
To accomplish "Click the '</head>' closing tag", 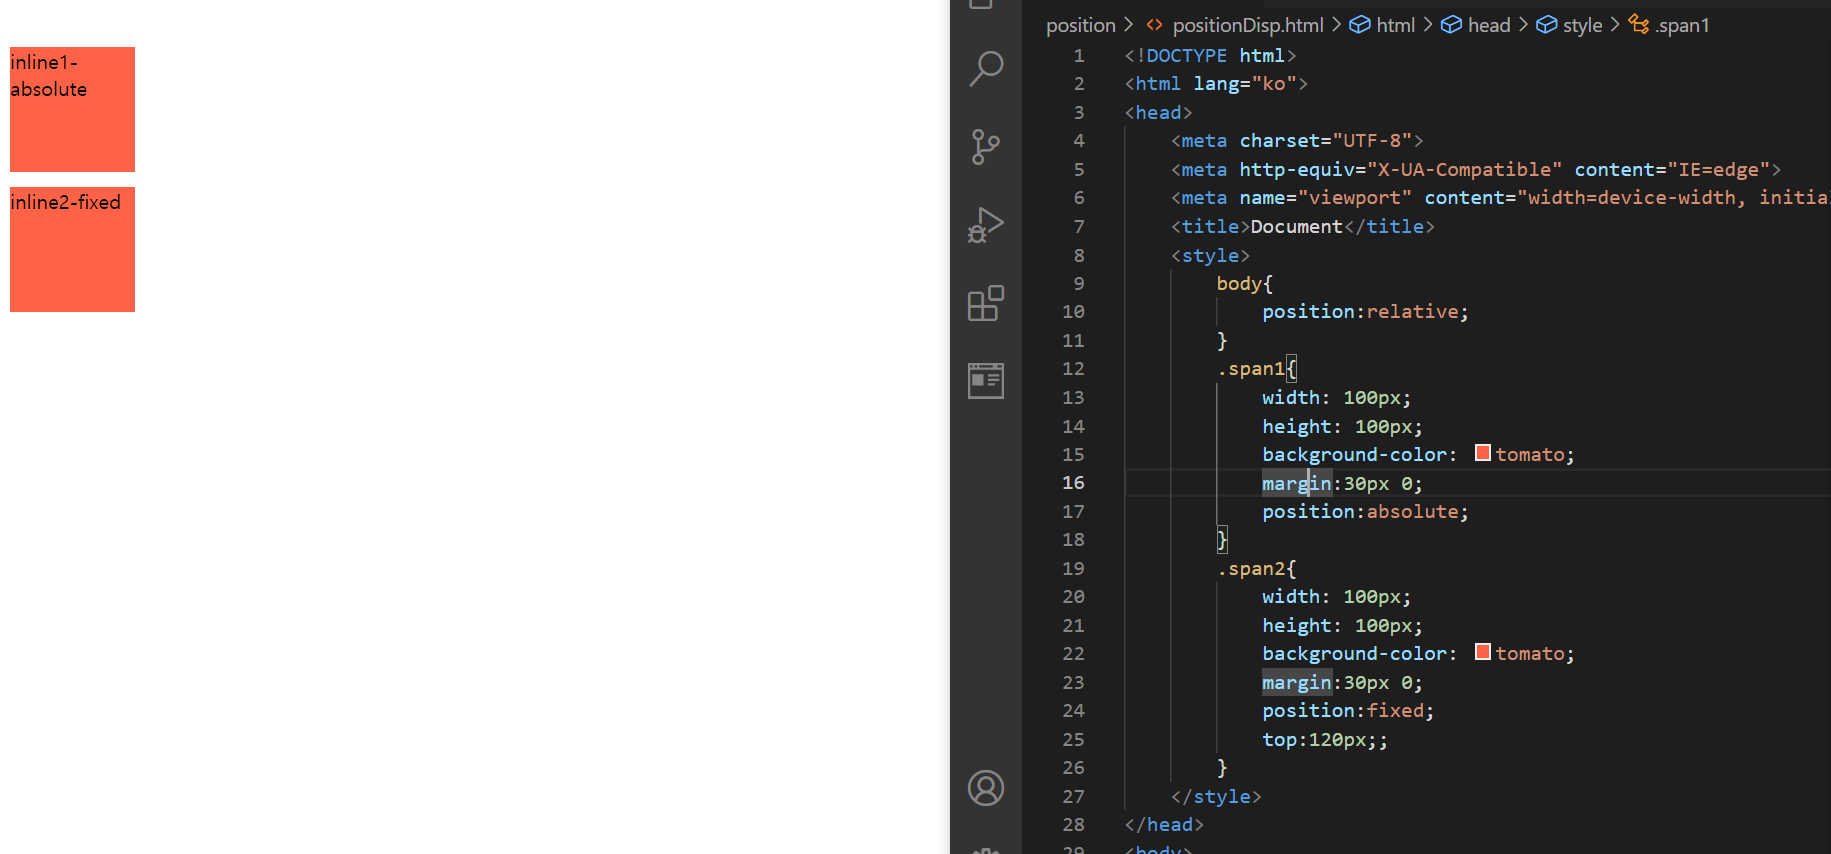I will (x=1164, y=825).
